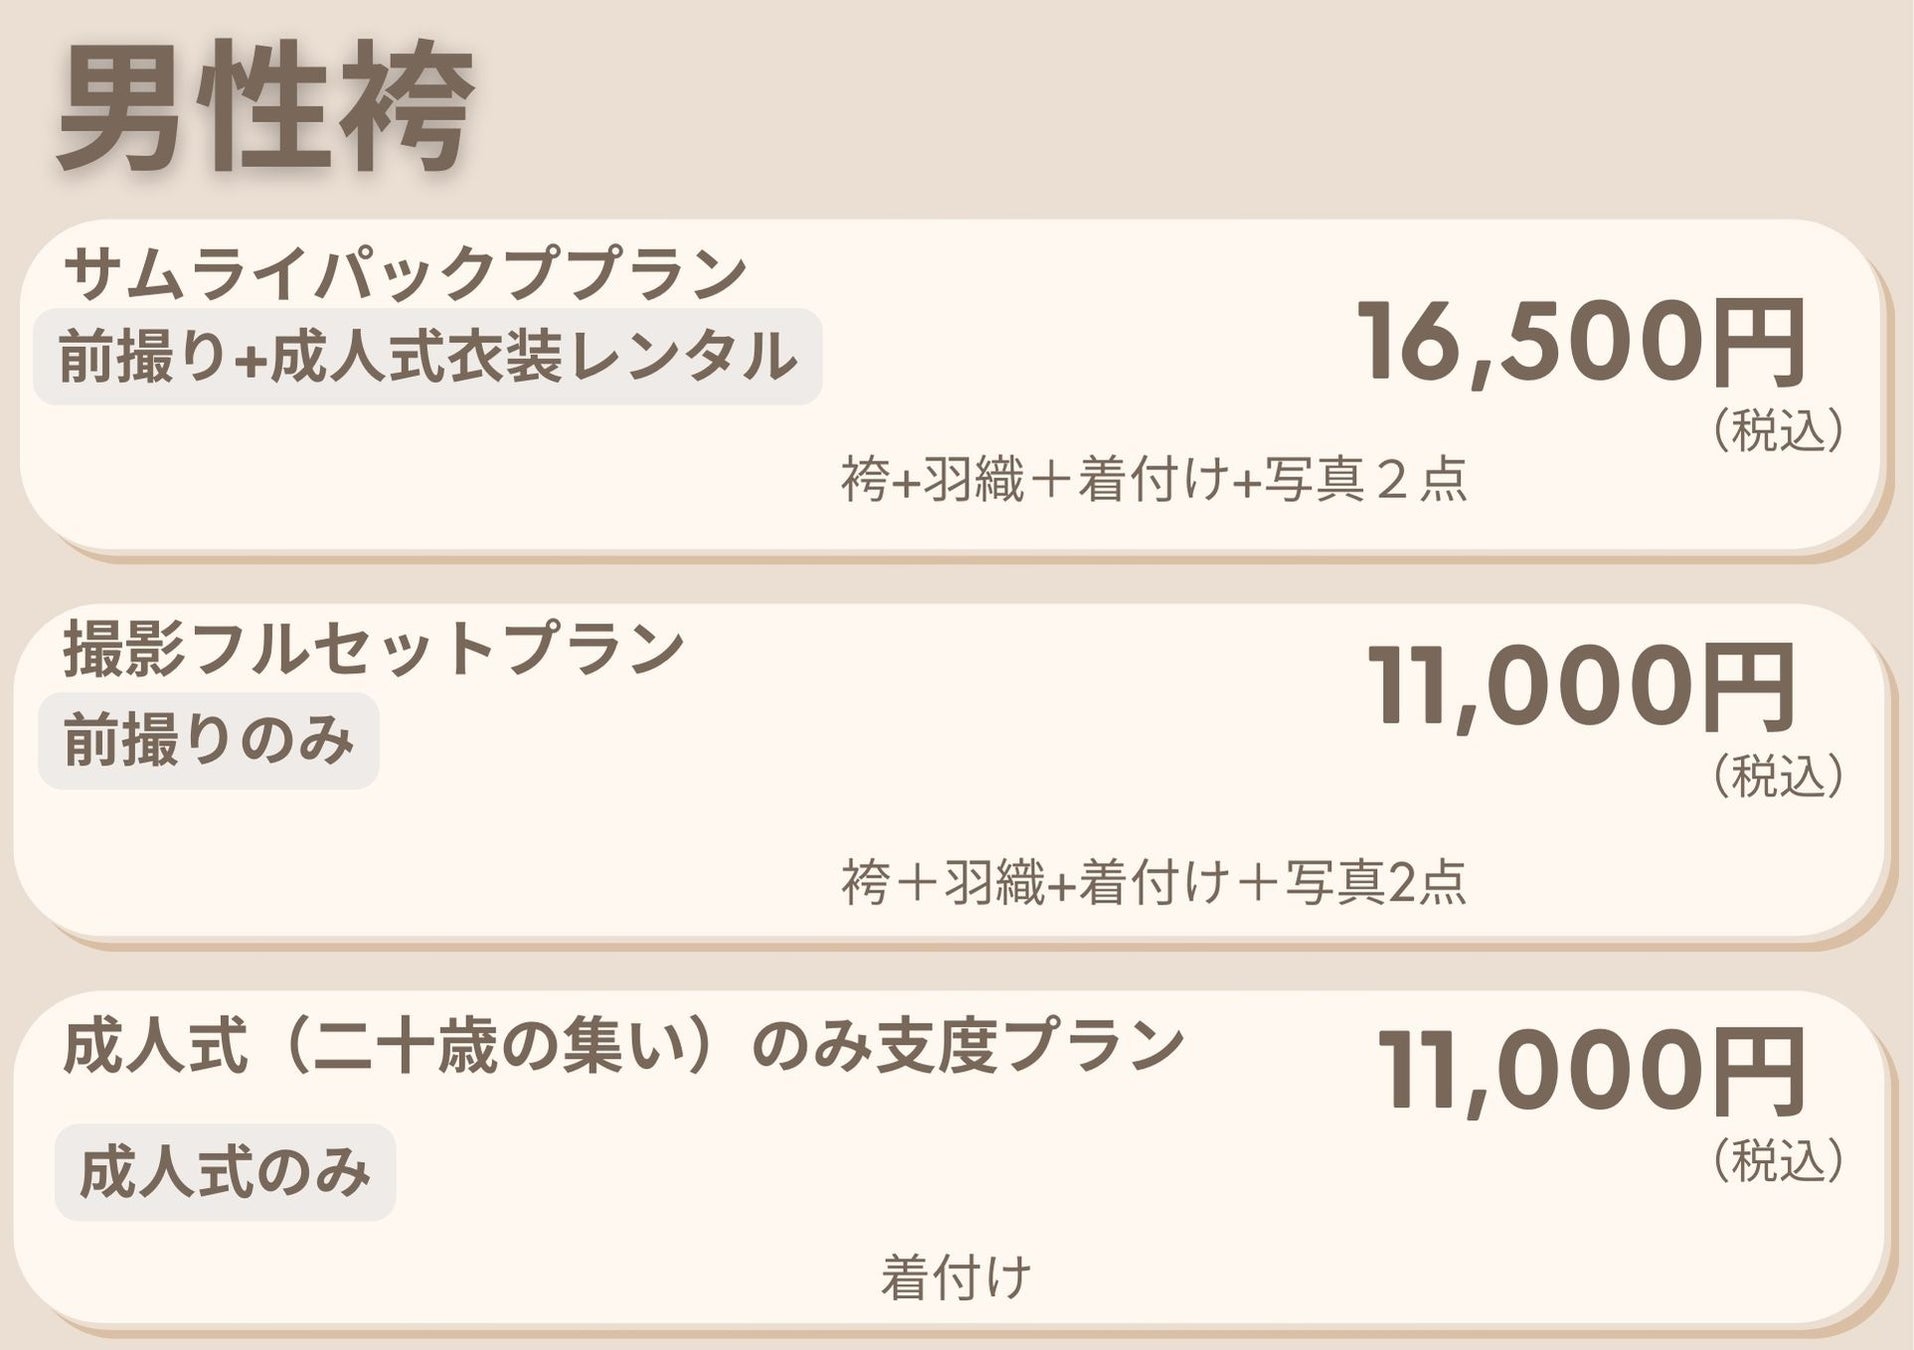Click 着付け in the サムライパック description
The image size is (1914, 1350).
(x=1153, y=480)
